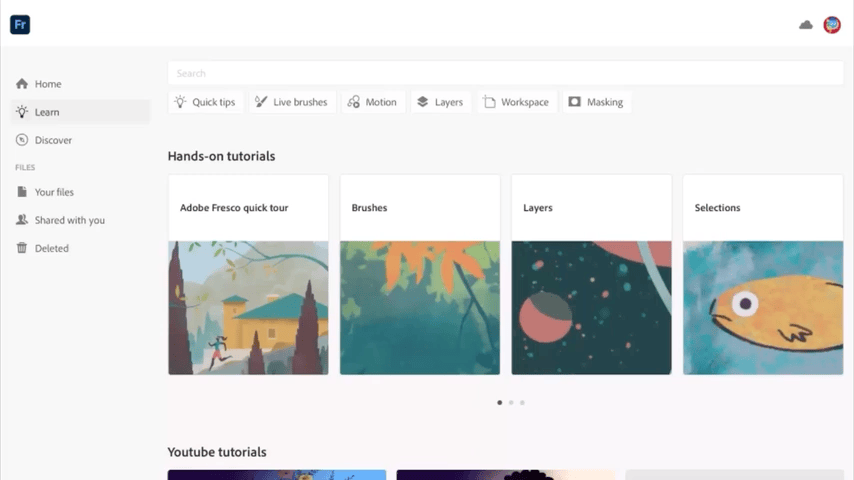Viewport: 854px width, 480px height.
Task: Select the first carousel page dot
Action: [499, 403]
